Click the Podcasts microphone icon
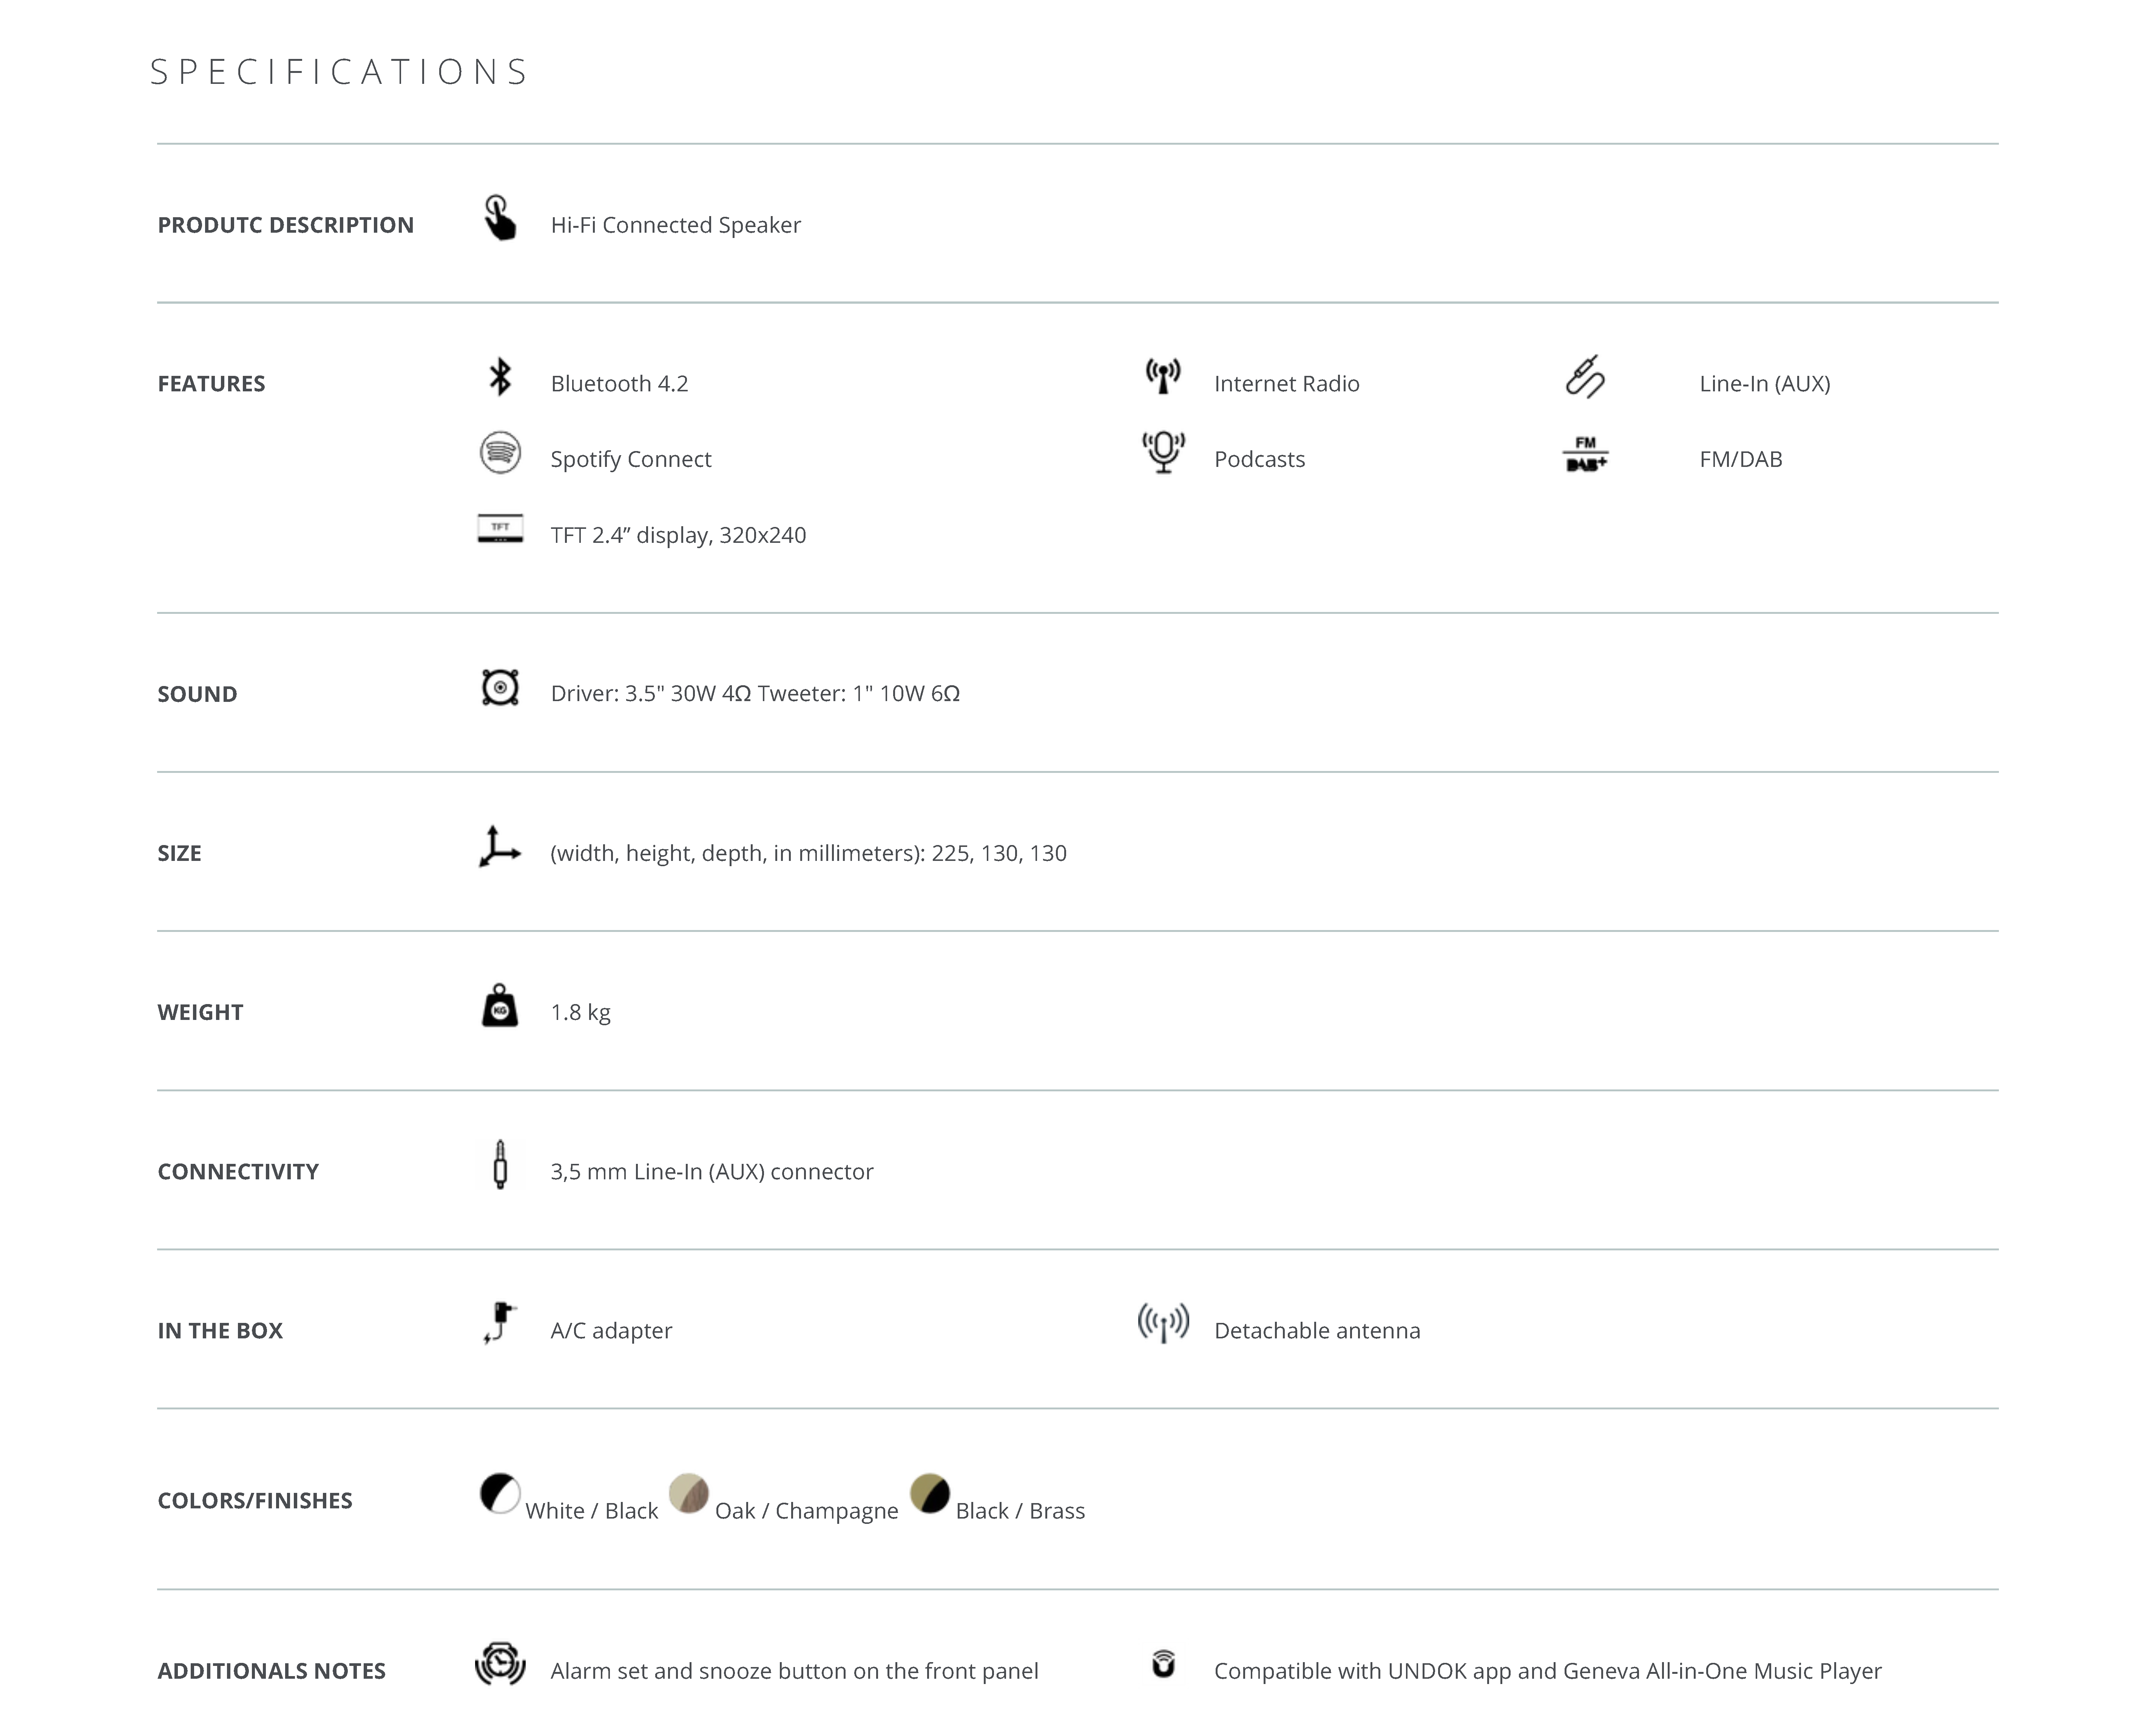The width and height of the screenshot is (2156, 1732). [x=1163, y=452]
